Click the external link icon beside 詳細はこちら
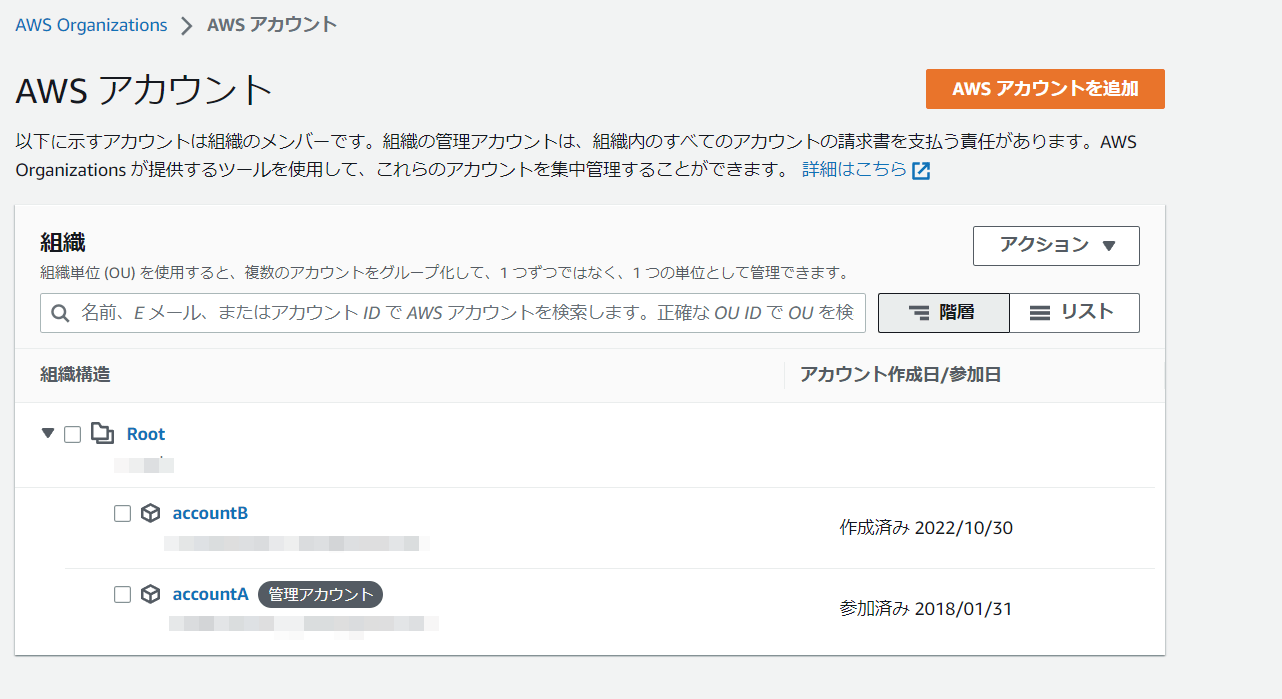The height and width of the screenshot is (699, 1282). pos(921,170)
